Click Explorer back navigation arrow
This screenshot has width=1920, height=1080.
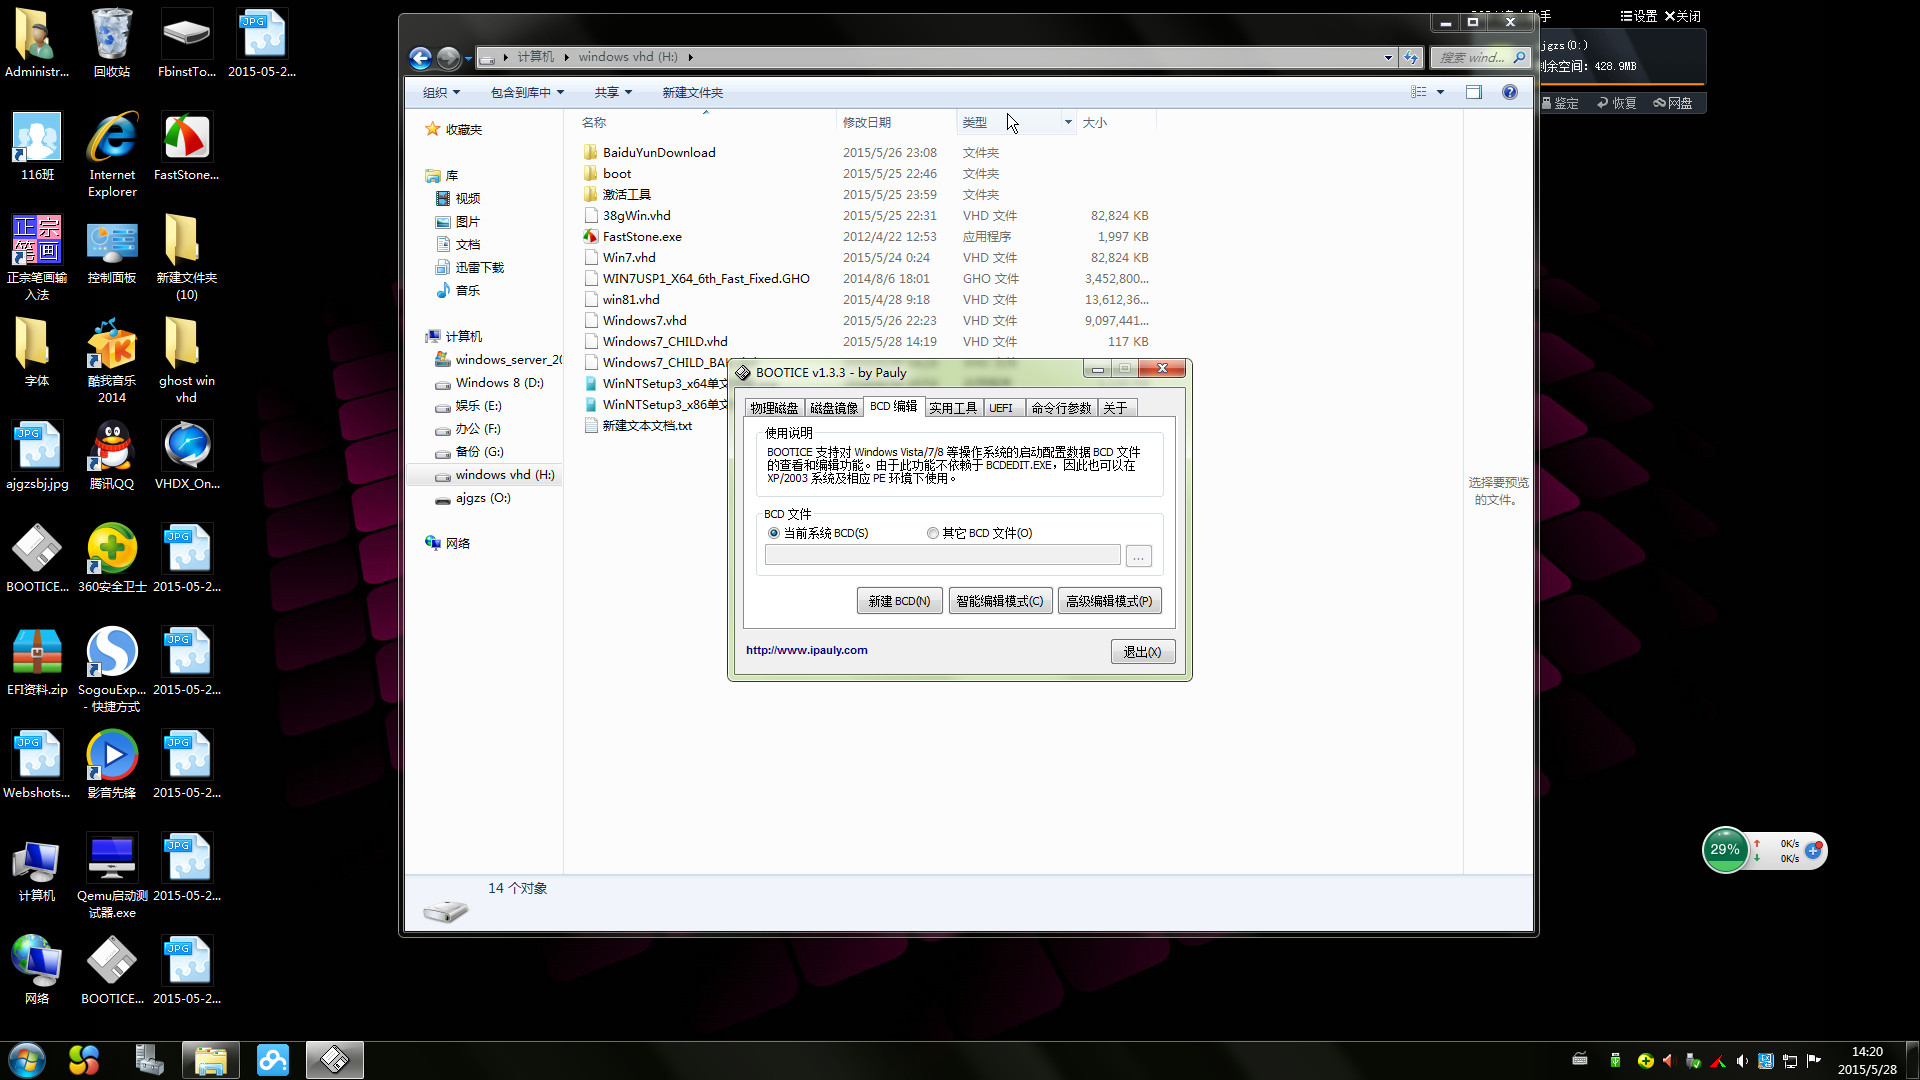(x=420, y=58)
